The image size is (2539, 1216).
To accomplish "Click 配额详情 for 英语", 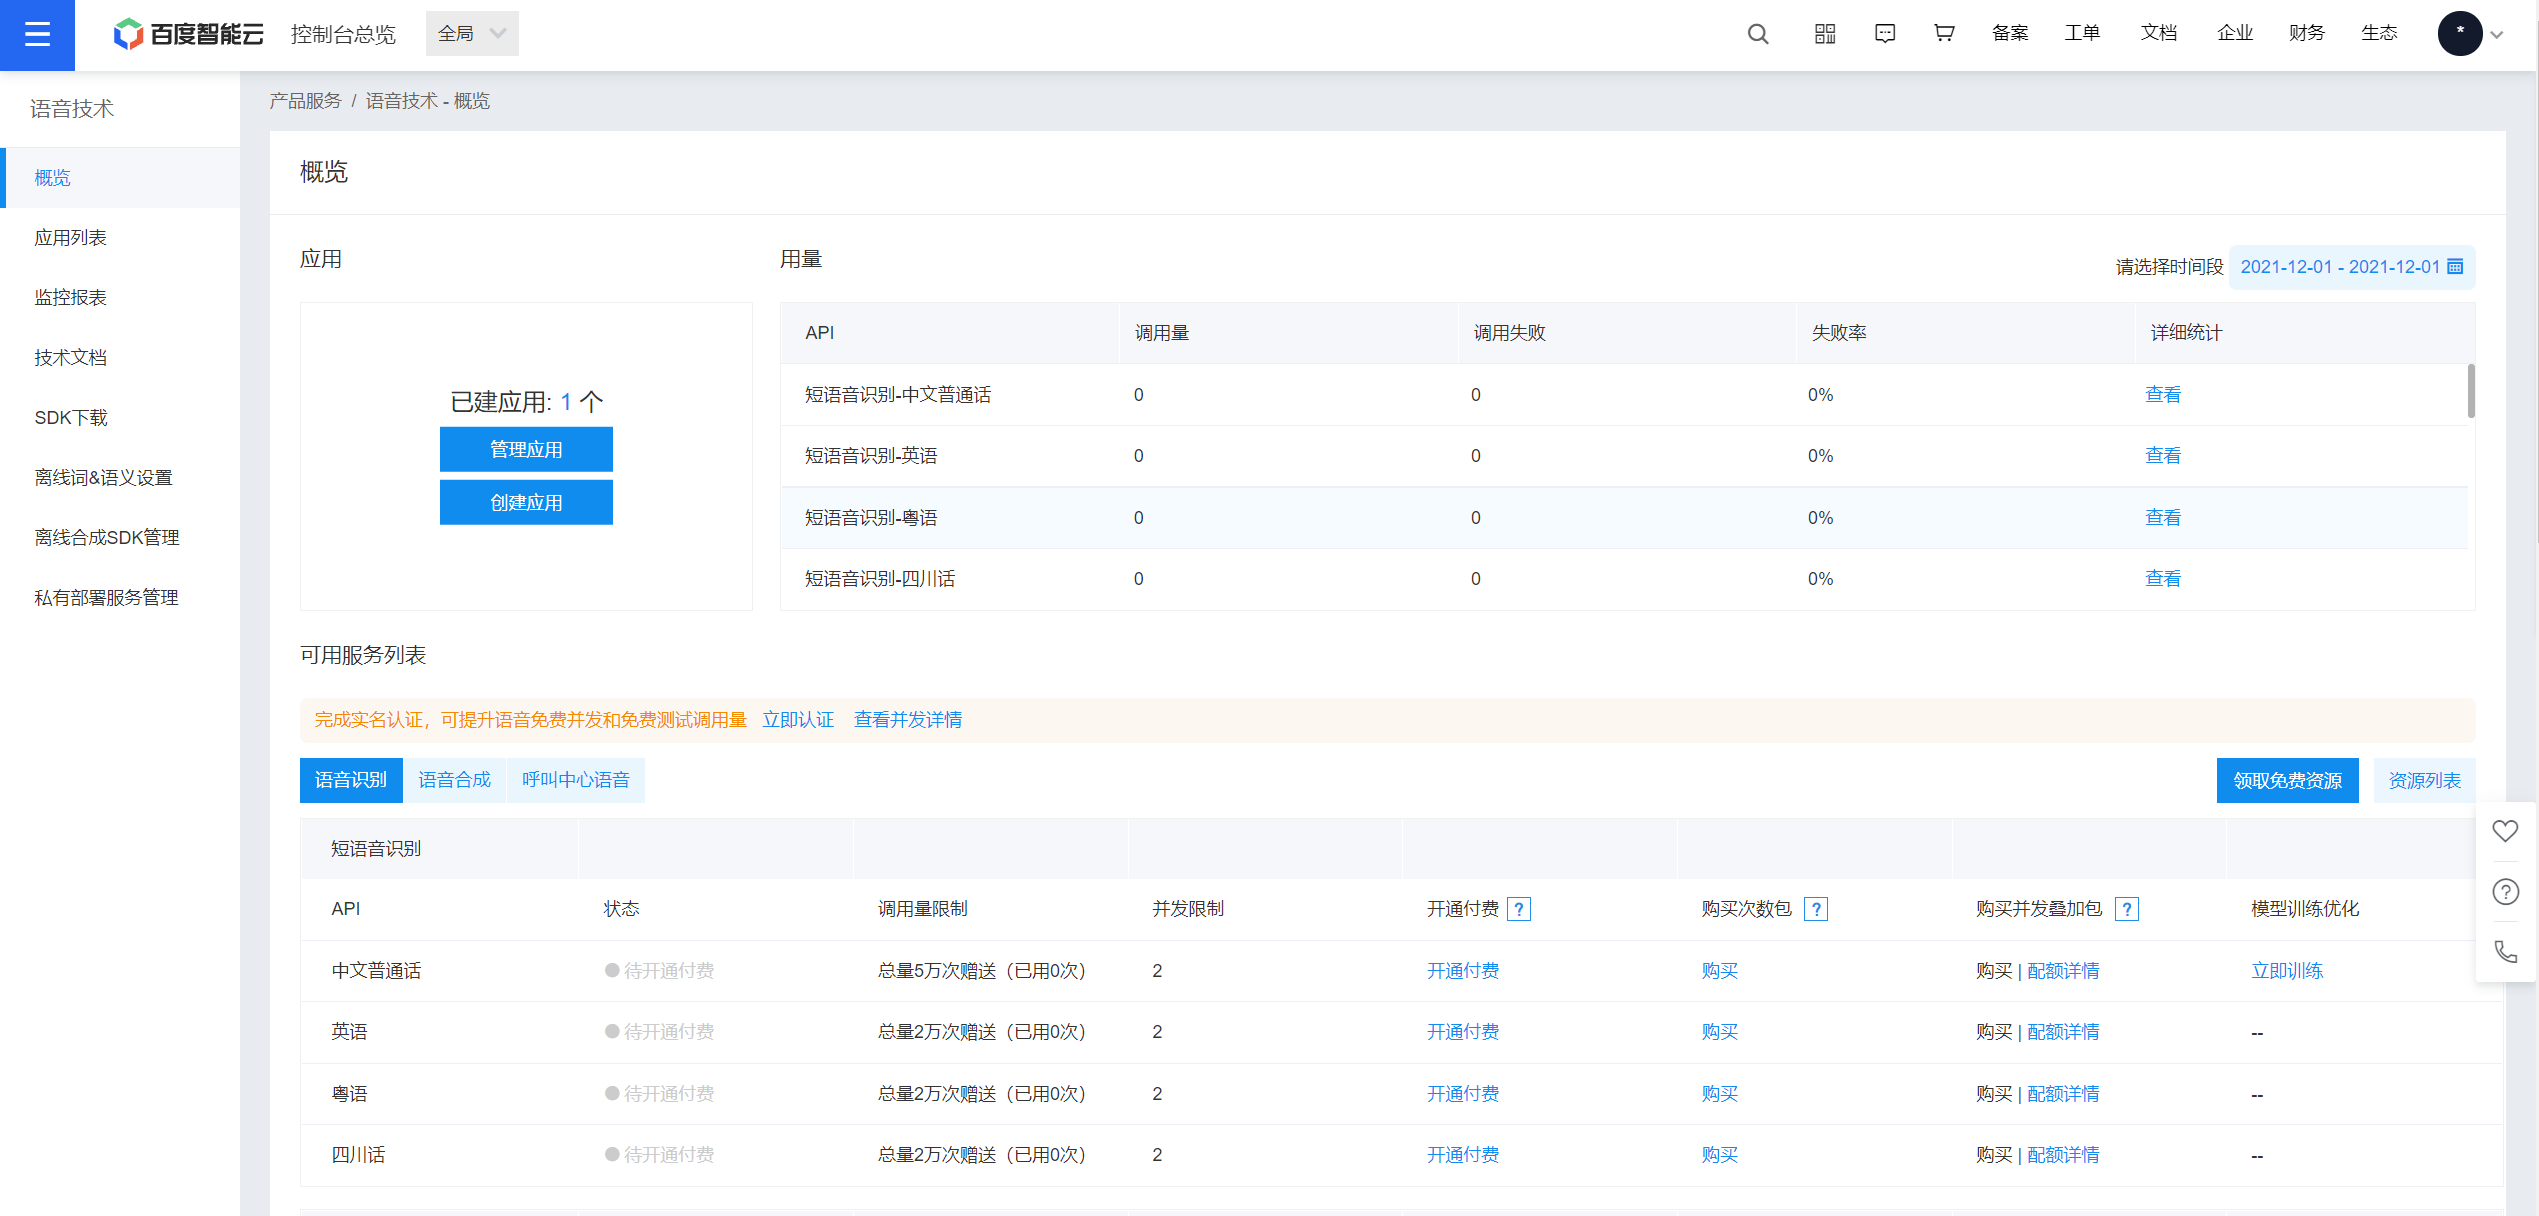I will (2063, 1032).
